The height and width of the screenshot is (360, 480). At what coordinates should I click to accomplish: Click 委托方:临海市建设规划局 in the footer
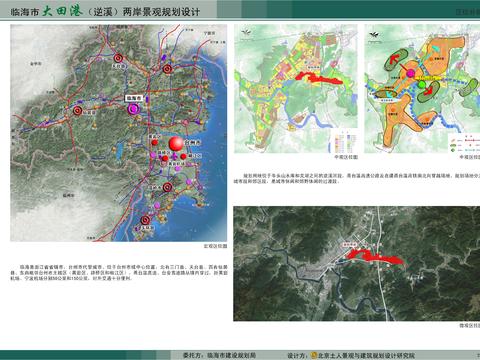point(219,355)
